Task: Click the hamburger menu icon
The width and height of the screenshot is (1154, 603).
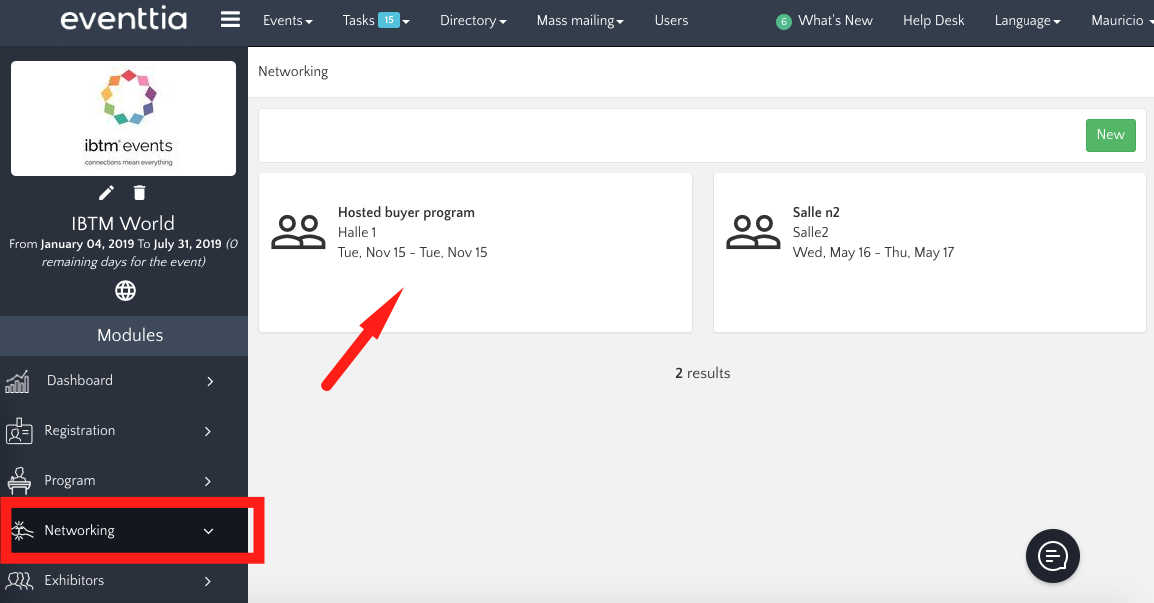Action: tap(231, 20)
